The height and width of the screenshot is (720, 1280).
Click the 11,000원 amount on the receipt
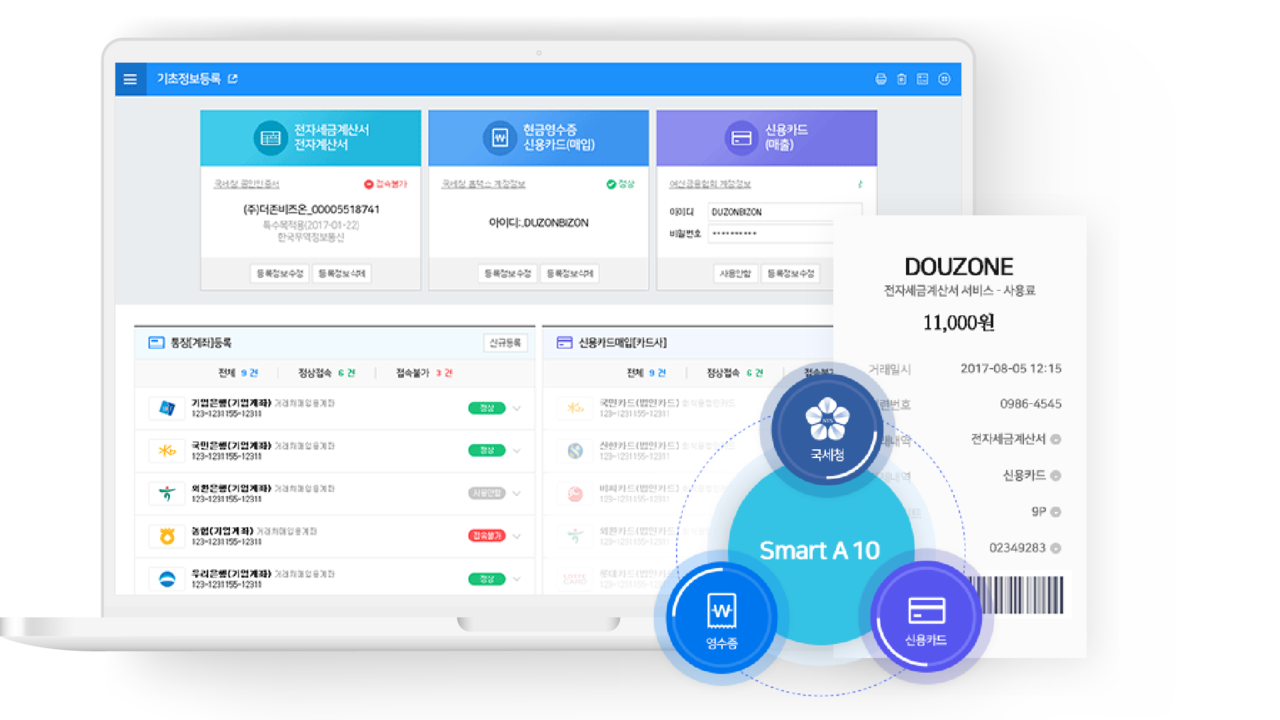click(x=958, y=322)
